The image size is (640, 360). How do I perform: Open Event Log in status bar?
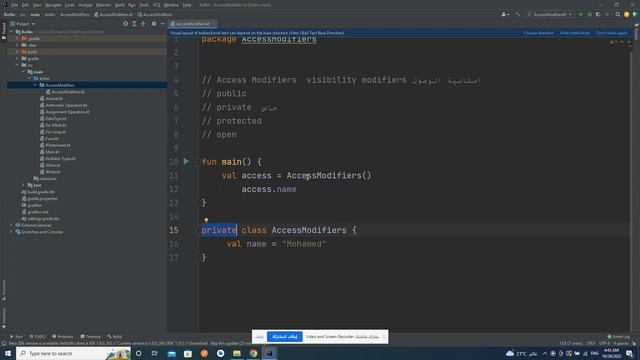point(619,337)
